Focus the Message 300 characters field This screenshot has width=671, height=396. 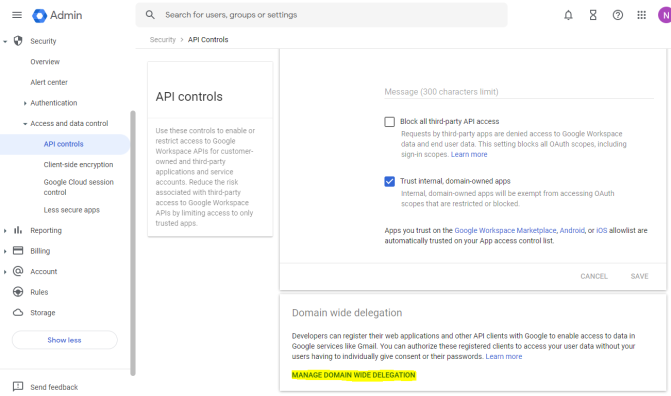[x=519, y=92]
